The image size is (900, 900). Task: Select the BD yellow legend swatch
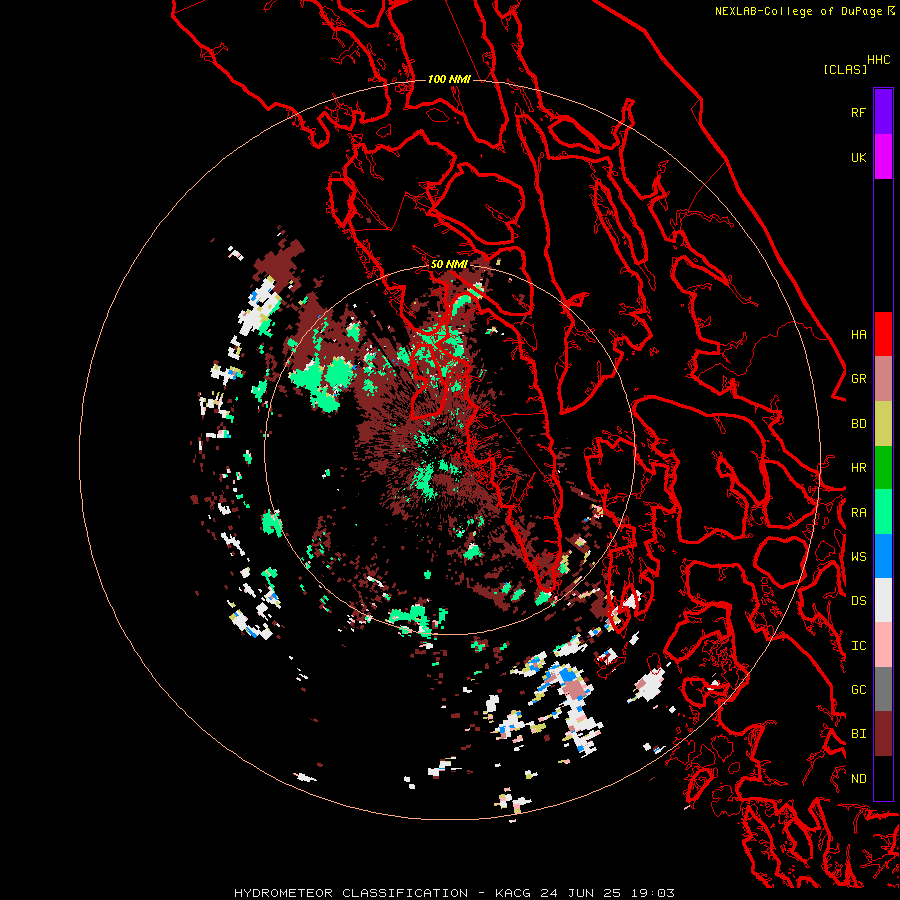point(883,424)
